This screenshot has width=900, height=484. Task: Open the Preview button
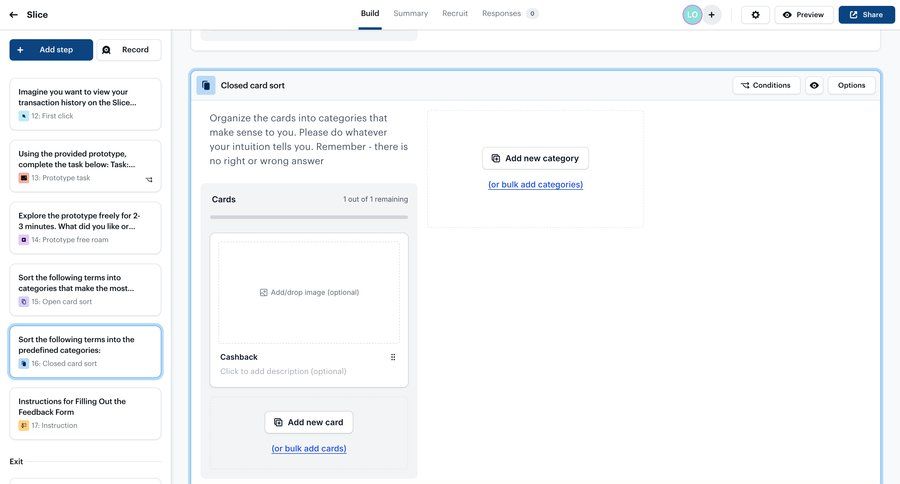pos(804,15)
